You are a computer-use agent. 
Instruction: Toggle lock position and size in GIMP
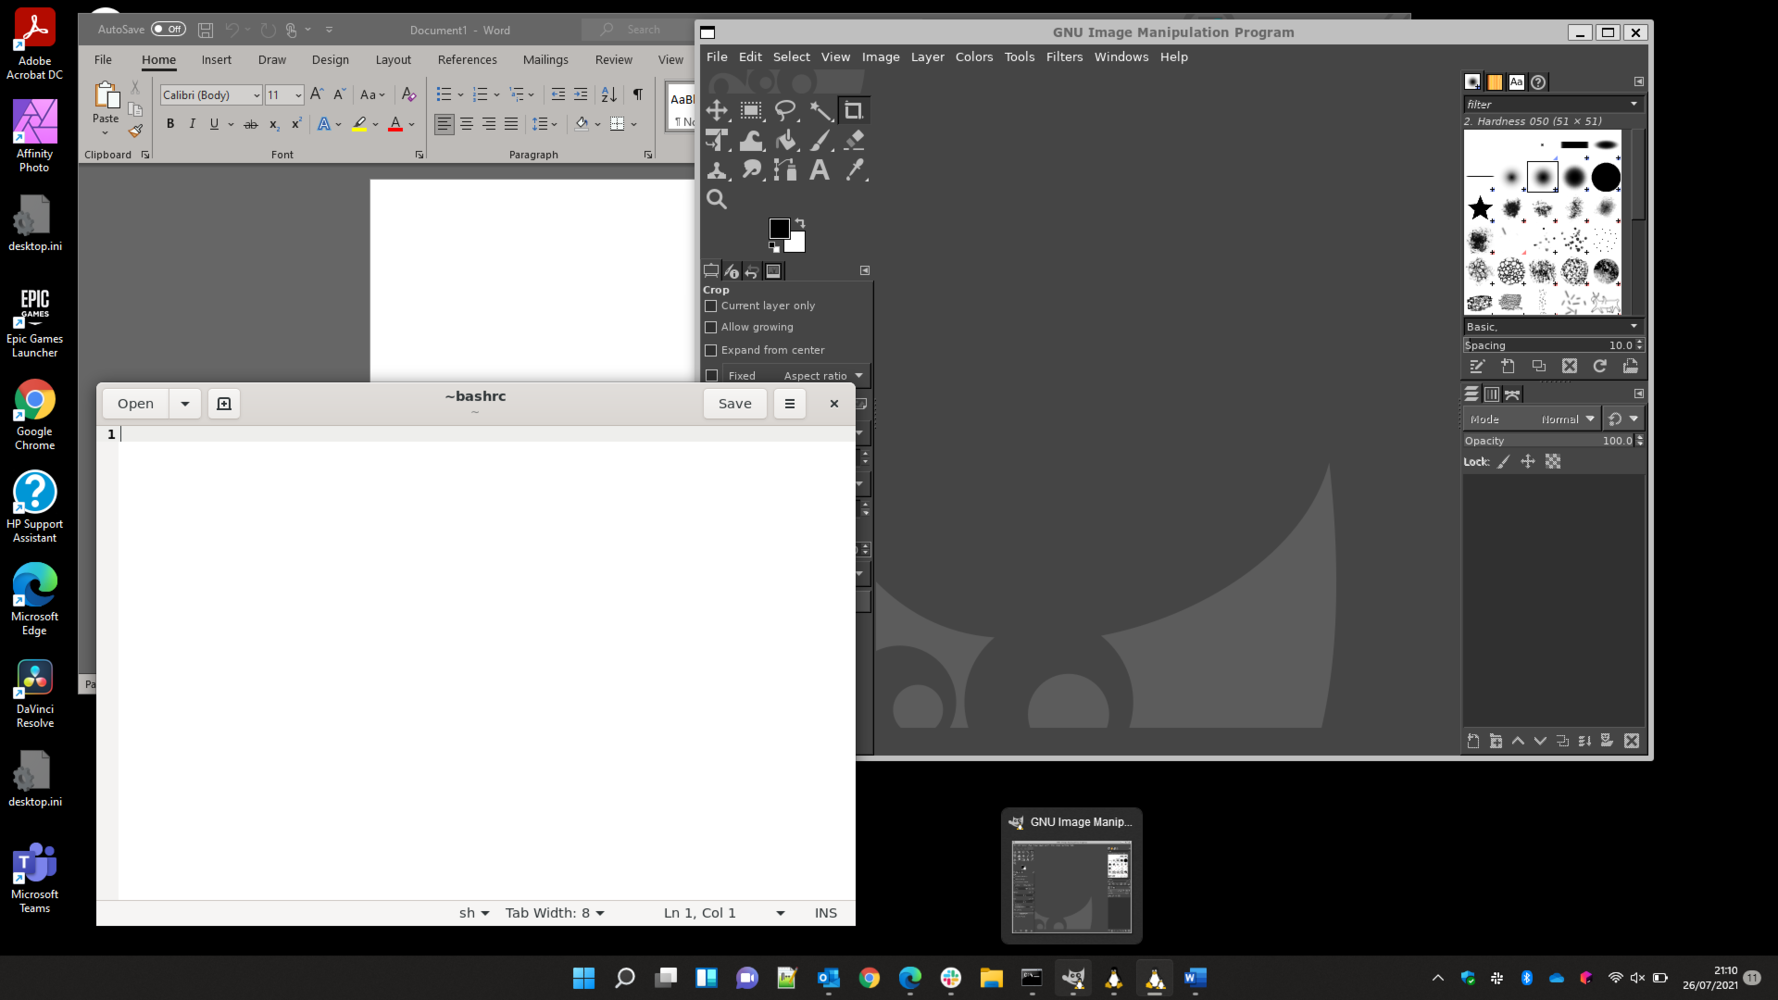click(1528, 461)
